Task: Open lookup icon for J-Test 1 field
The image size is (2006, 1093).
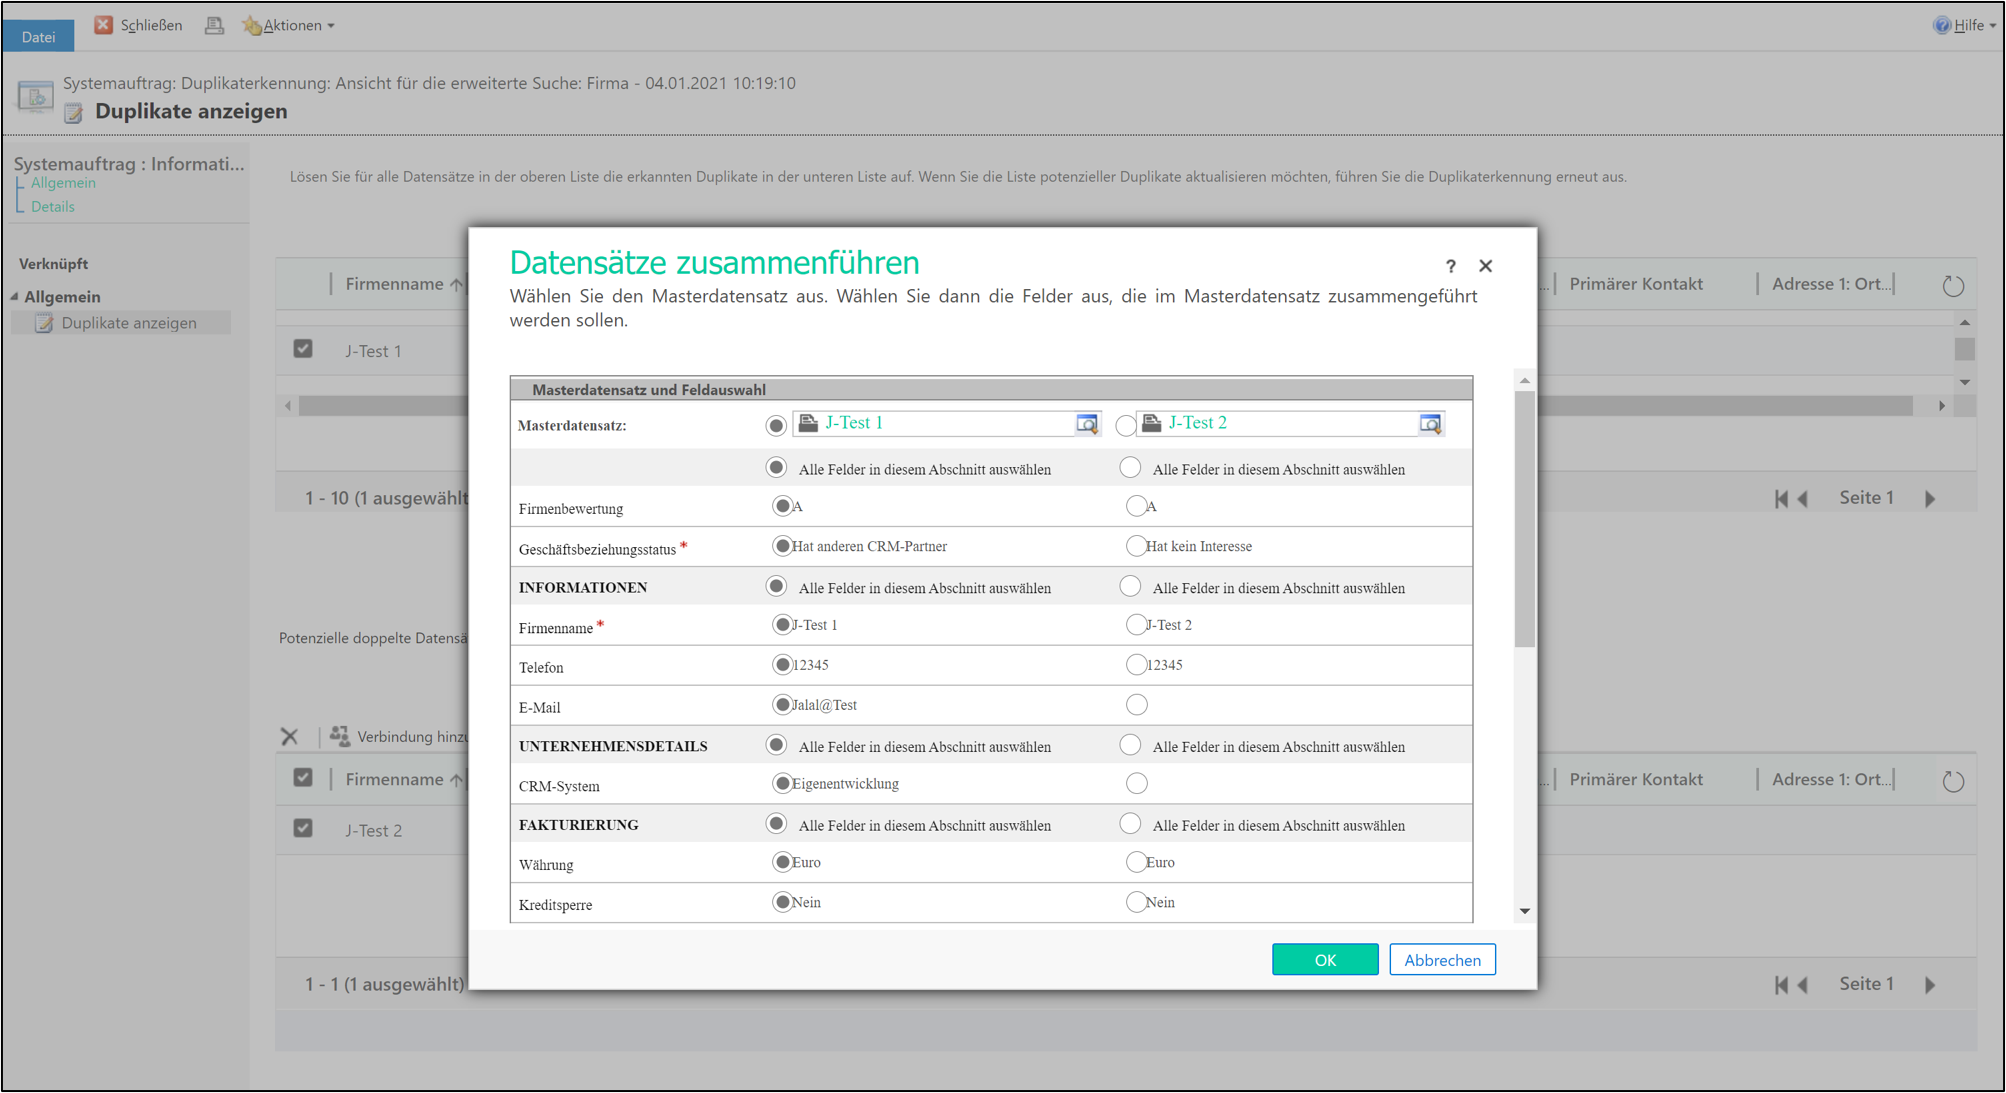Action: 1087,424
